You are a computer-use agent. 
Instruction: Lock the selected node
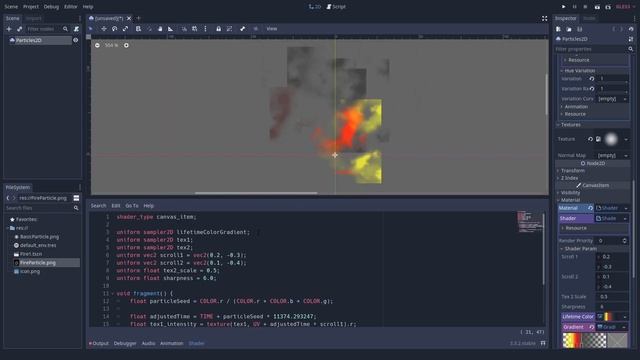coord(218,29)
